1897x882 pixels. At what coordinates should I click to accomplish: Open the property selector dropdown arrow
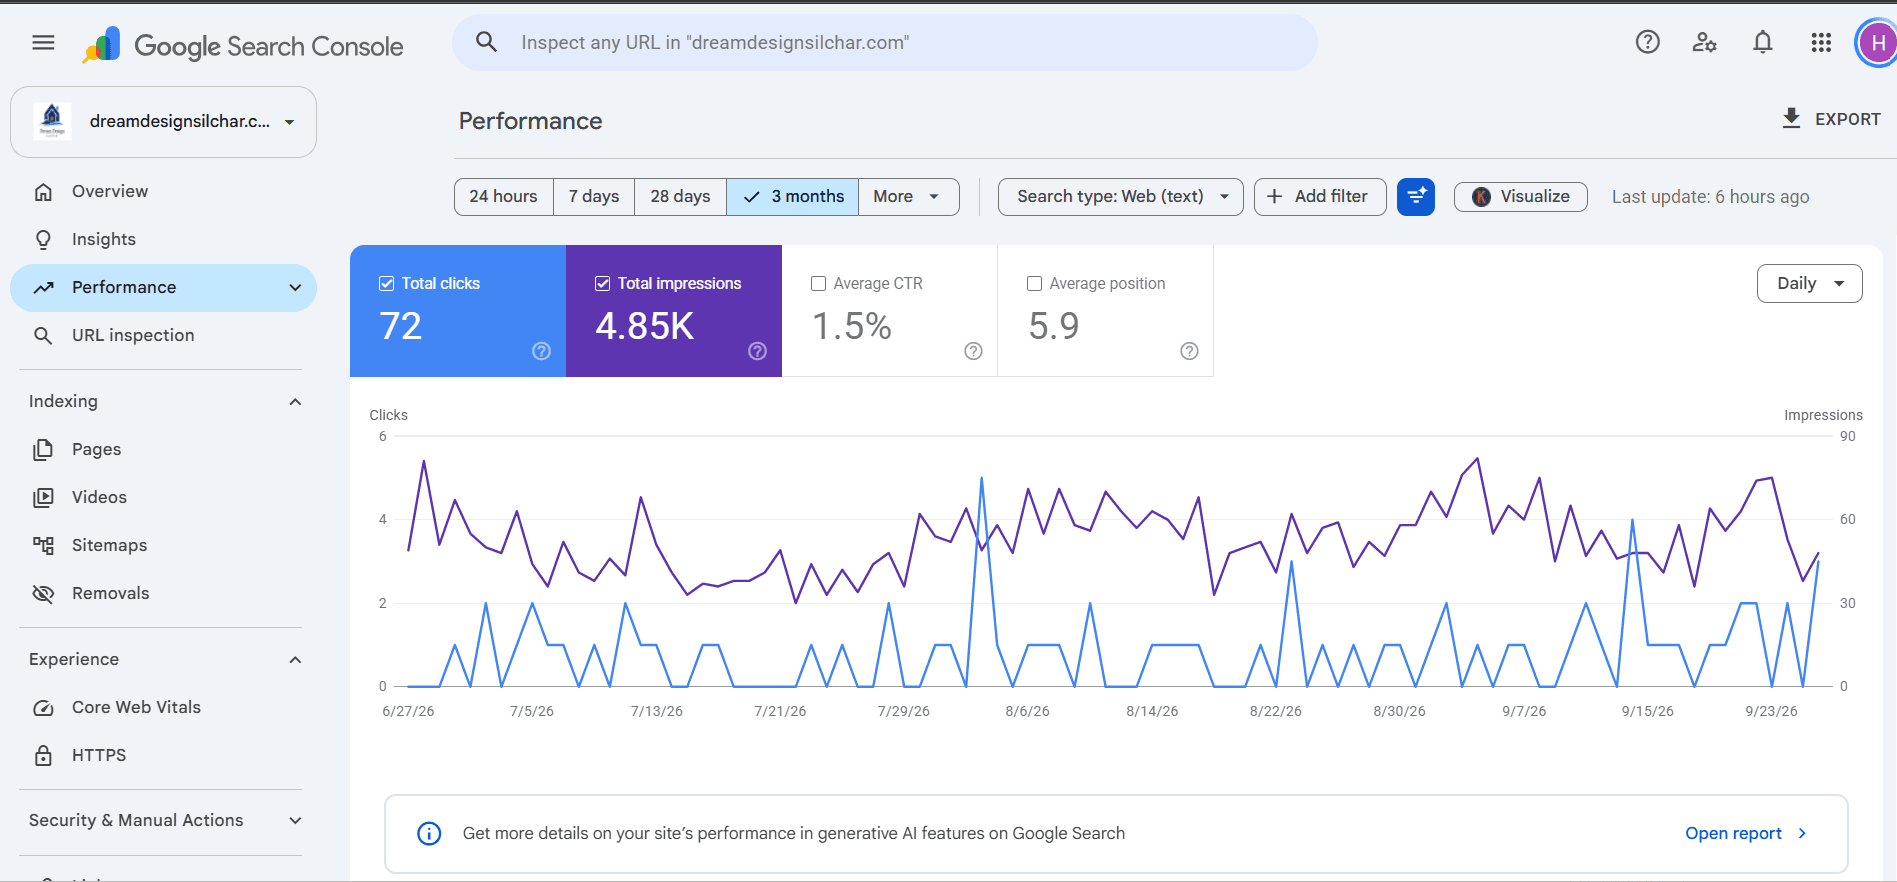290,122
